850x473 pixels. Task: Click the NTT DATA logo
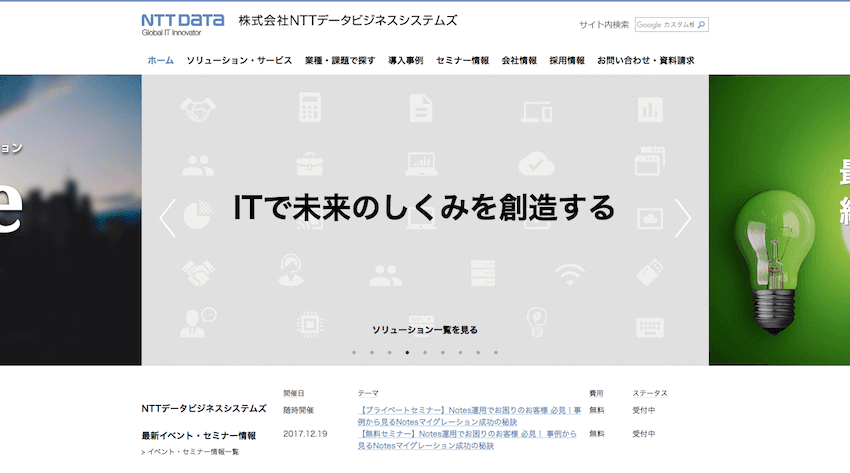[183, 25]
